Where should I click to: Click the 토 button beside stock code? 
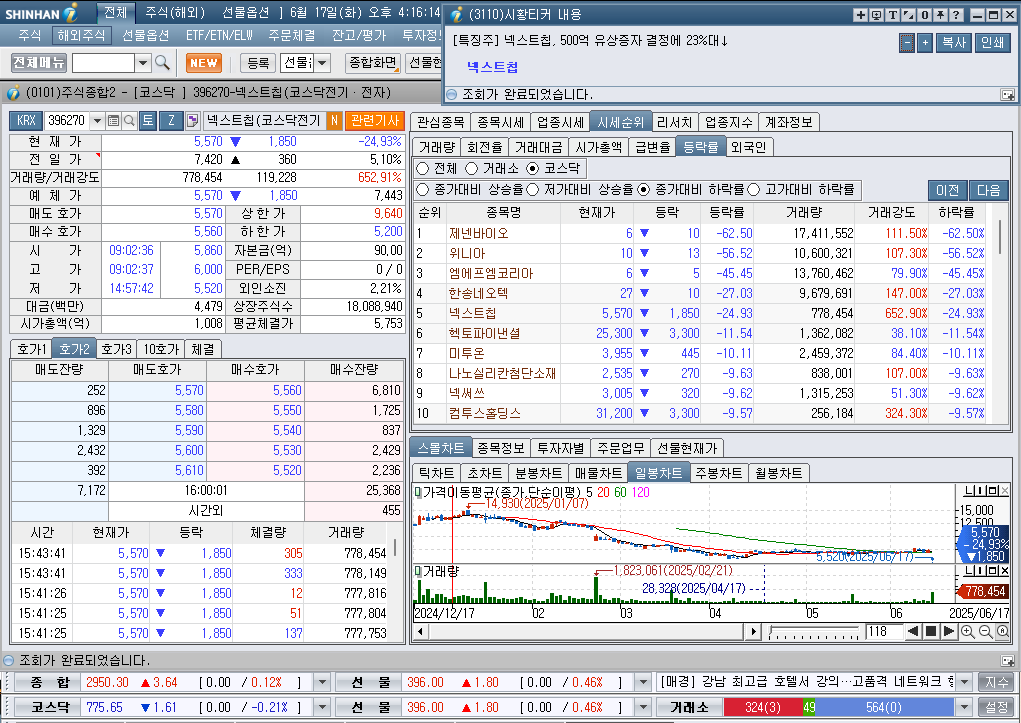(148, 120)
